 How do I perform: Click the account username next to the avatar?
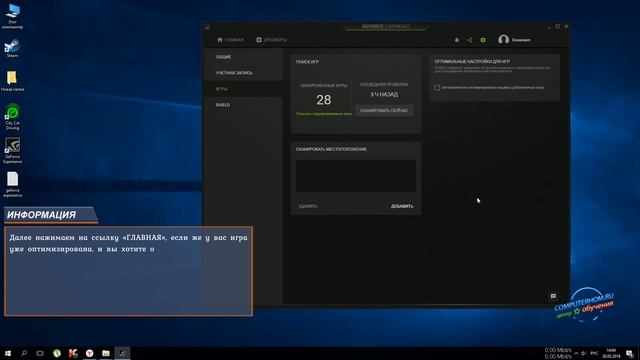click(x=521, y=40)
